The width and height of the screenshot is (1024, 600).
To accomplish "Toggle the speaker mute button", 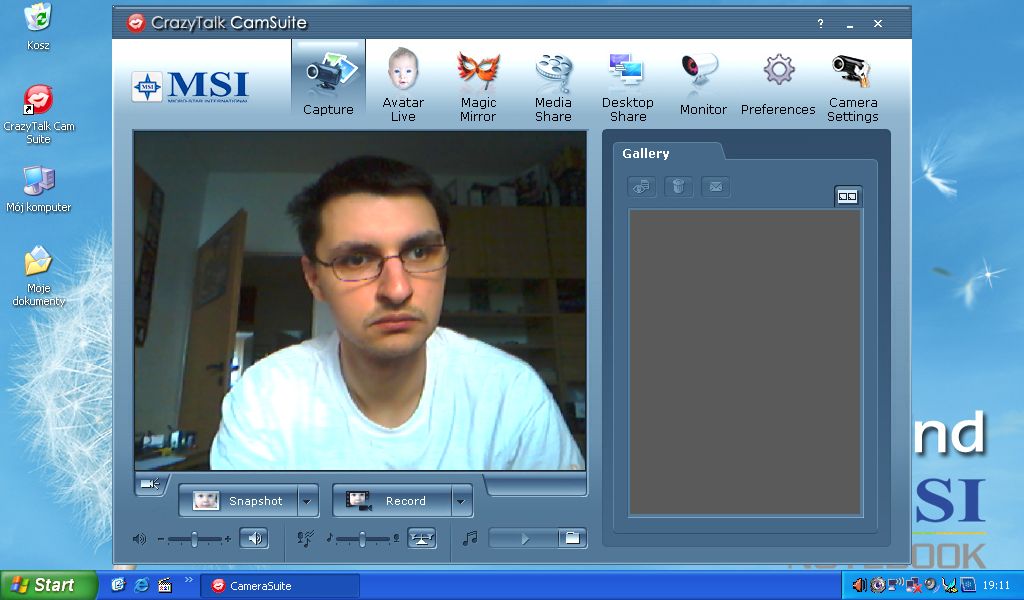I will point(254,538).
